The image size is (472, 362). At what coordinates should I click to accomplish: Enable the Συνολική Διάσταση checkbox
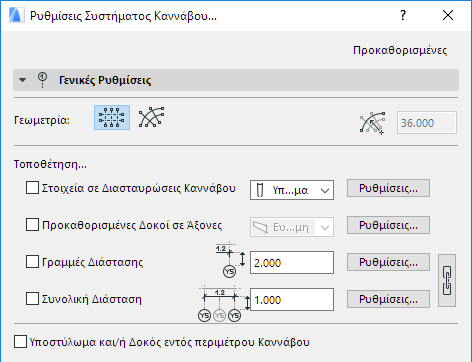32,299
